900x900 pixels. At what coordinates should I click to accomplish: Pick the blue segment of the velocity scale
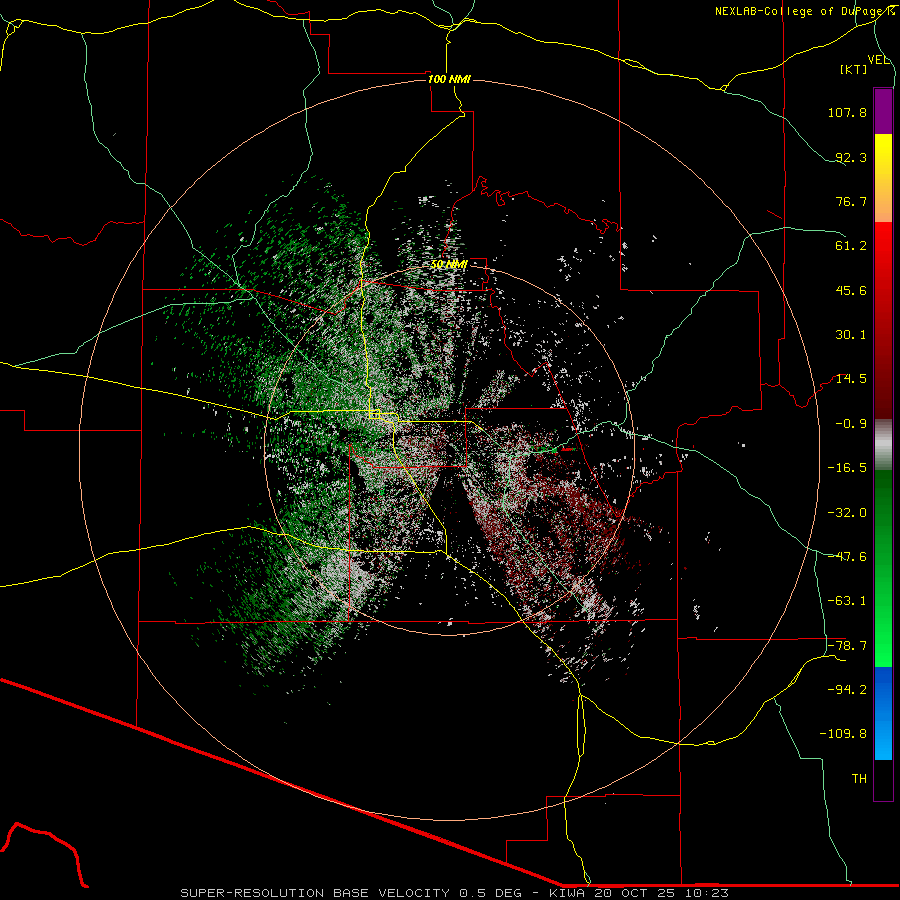click(x=883, y=713)
